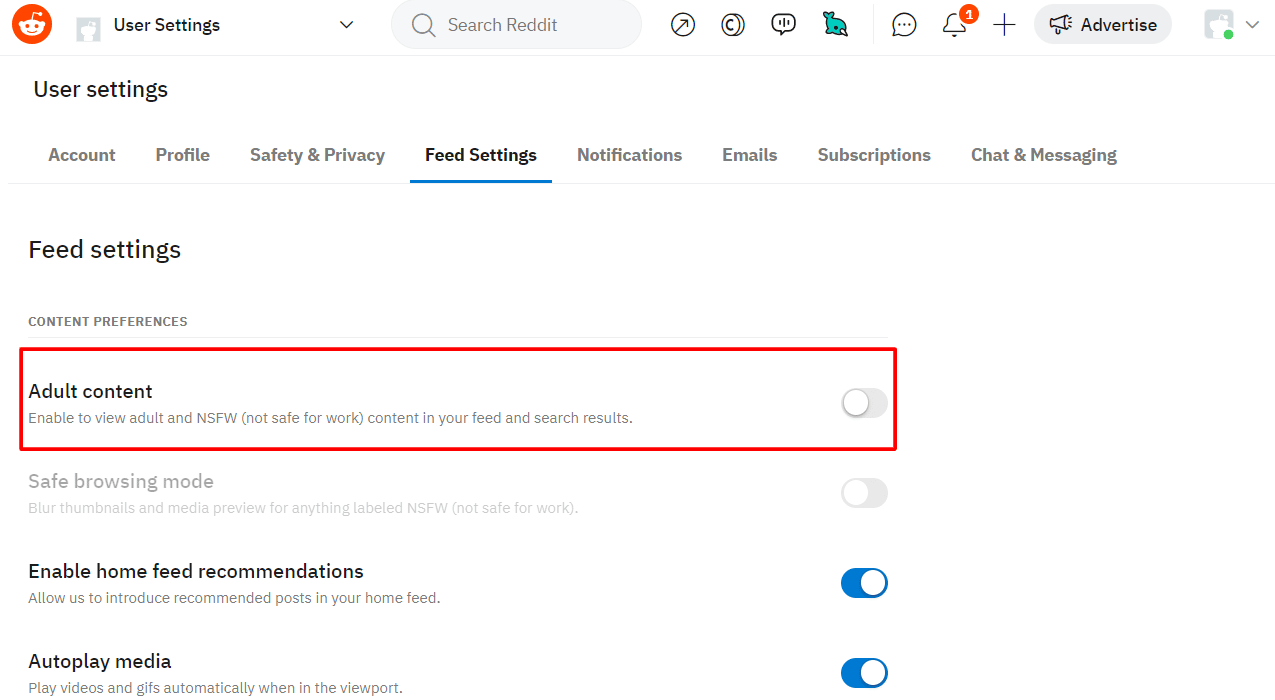Click Enable home feed recommendations label
The height and width of the screenshot is (700, 1275).
pyautogui.click(x=196, y=571)
